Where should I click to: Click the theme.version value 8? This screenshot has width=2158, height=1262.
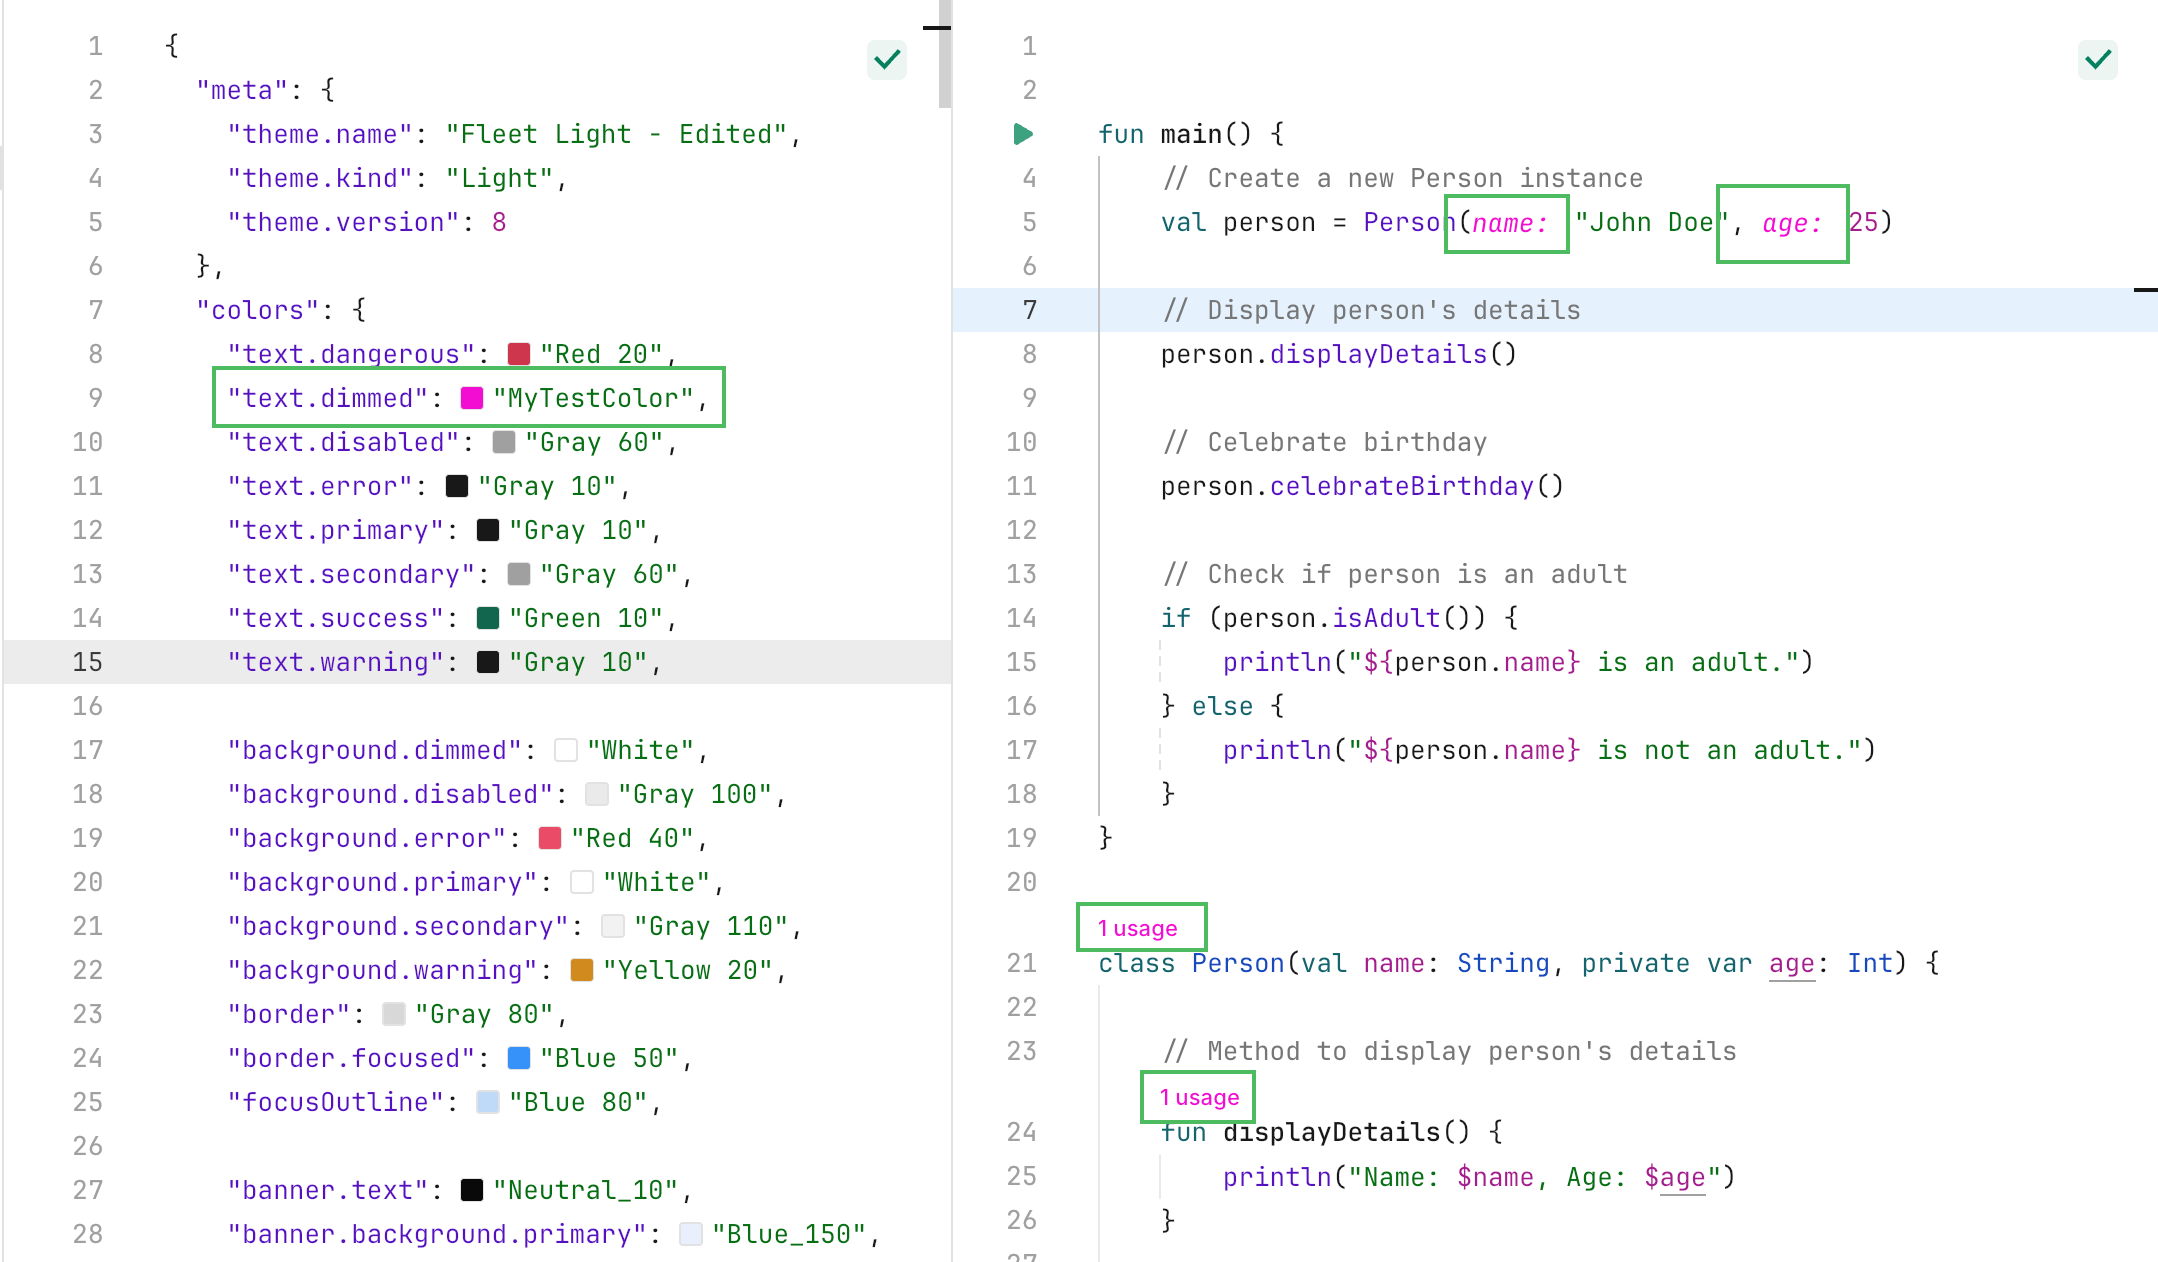499,222
